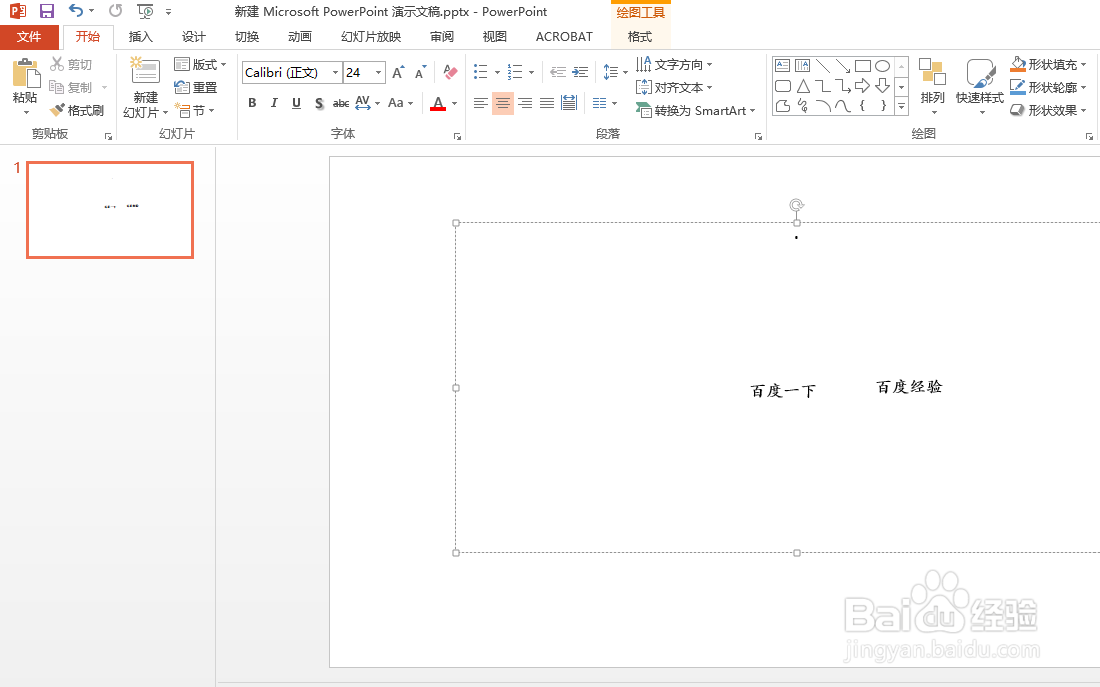The height and width of the screenshot is (687, 1100).
Task: Open the 排列 Arrange tool
Action: 932,86
